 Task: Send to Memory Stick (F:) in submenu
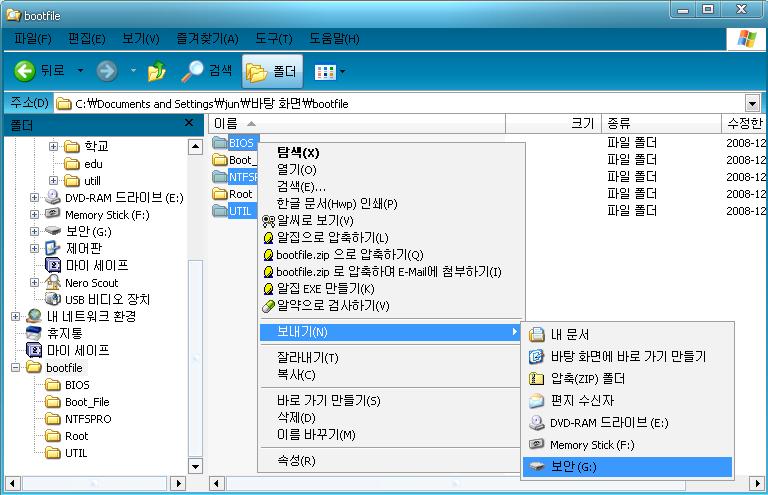coord(591,445)
